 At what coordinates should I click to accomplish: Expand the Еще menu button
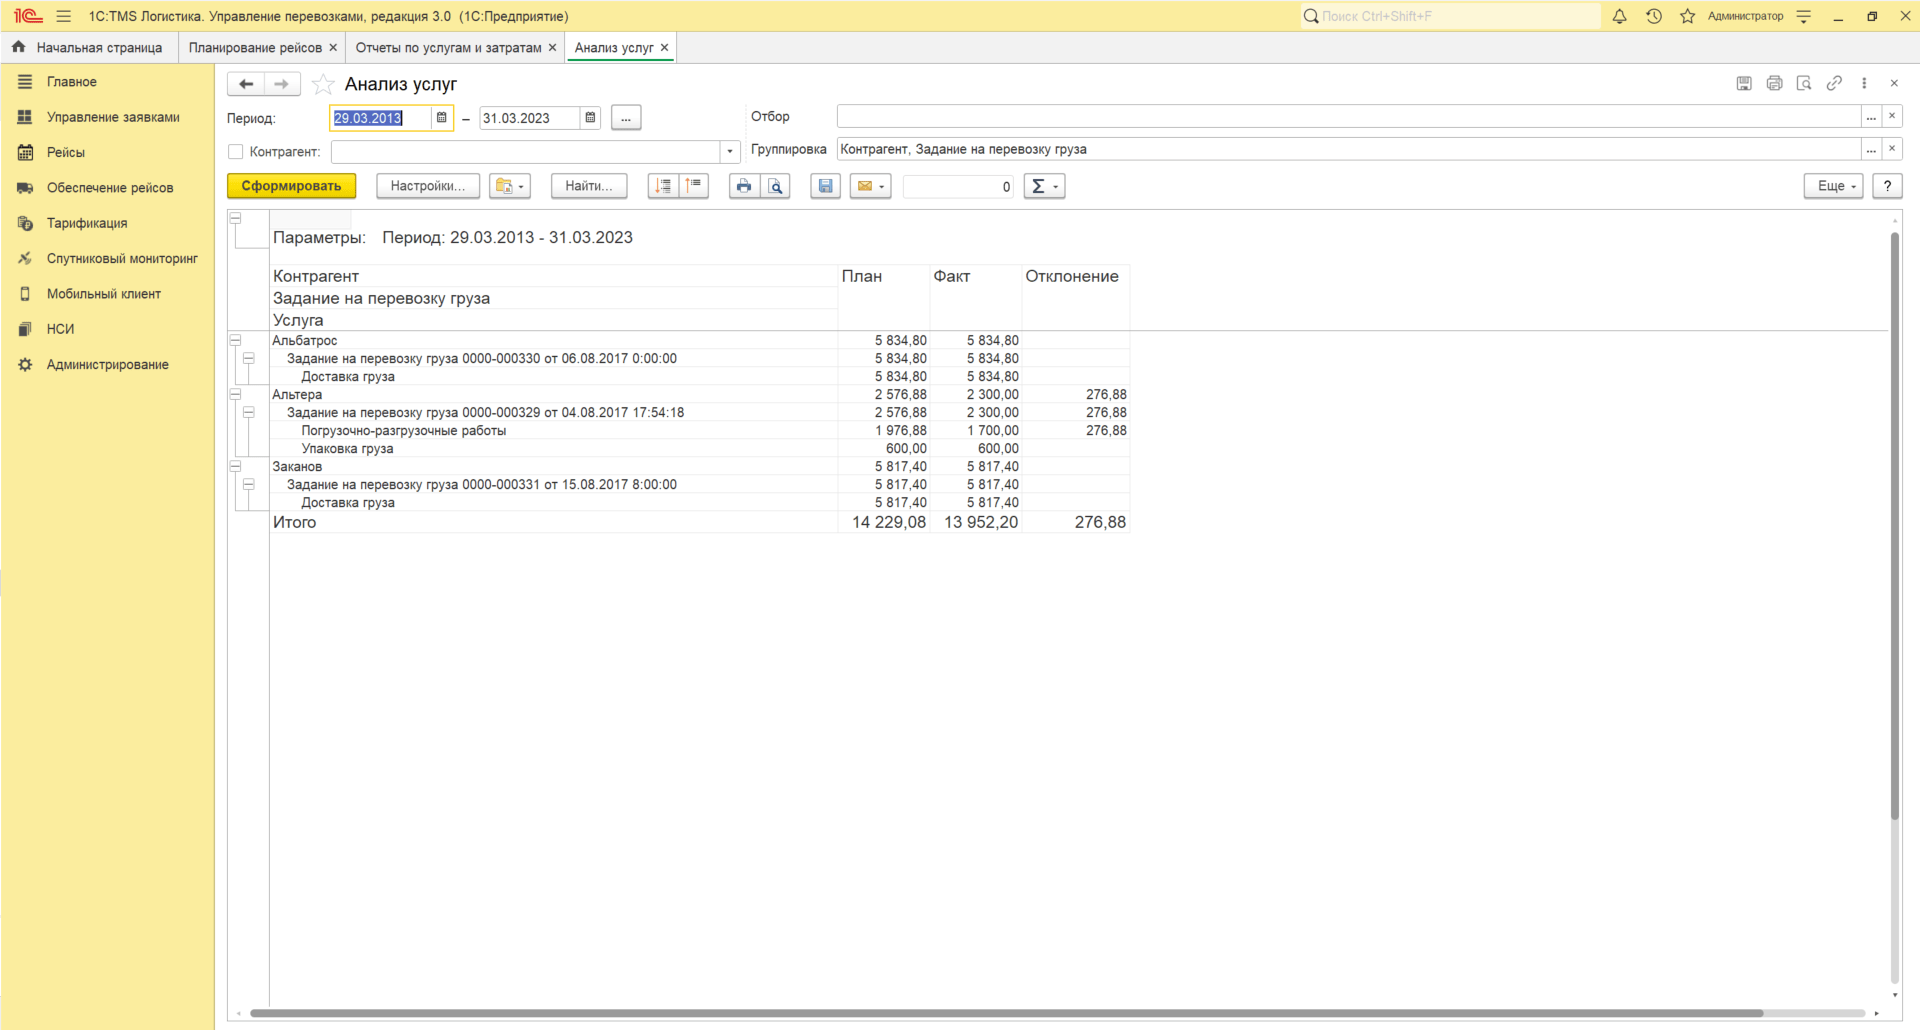tap(1833, 186)
